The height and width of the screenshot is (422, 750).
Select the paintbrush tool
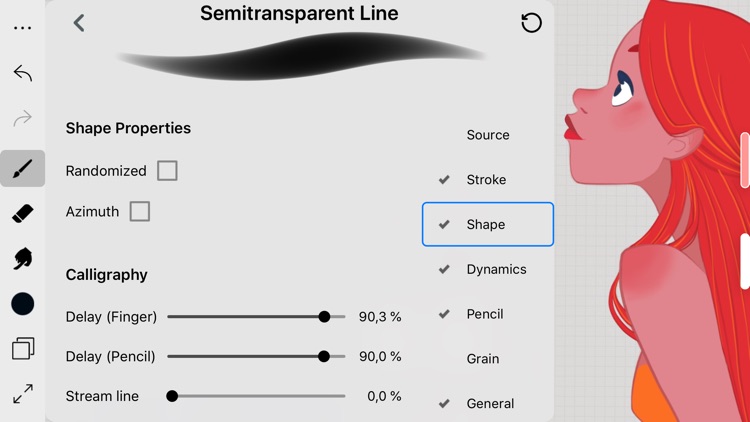[22, 168]
